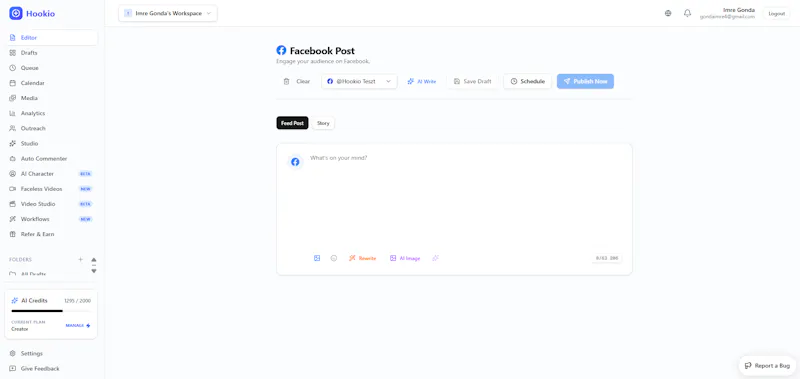Click the Faceless Videos camera icon
The width and height of the screenshot is (800, 379).
[13, 189]
